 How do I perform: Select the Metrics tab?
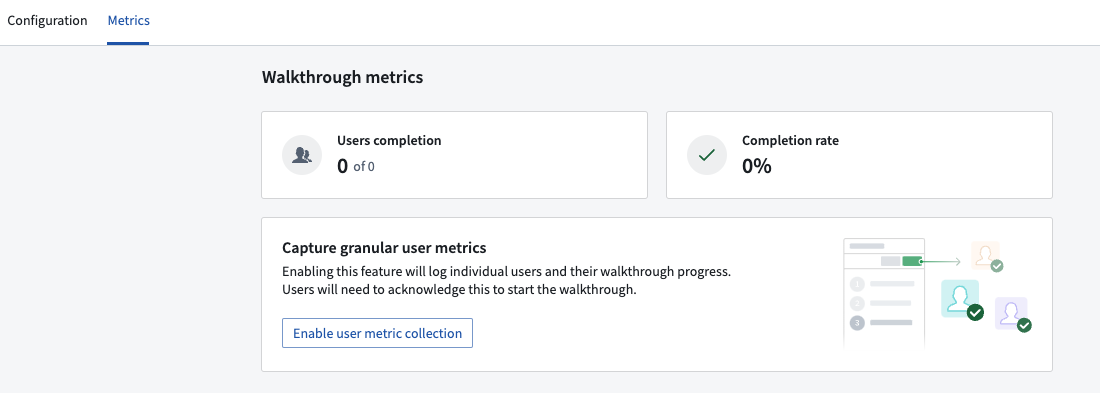(x=128, y=20)
